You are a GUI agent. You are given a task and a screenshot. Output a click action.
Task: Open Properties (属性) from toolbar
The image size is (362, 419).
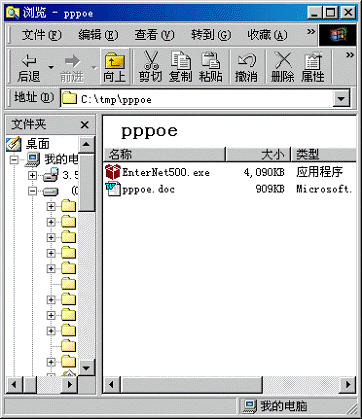coord(313,67)
